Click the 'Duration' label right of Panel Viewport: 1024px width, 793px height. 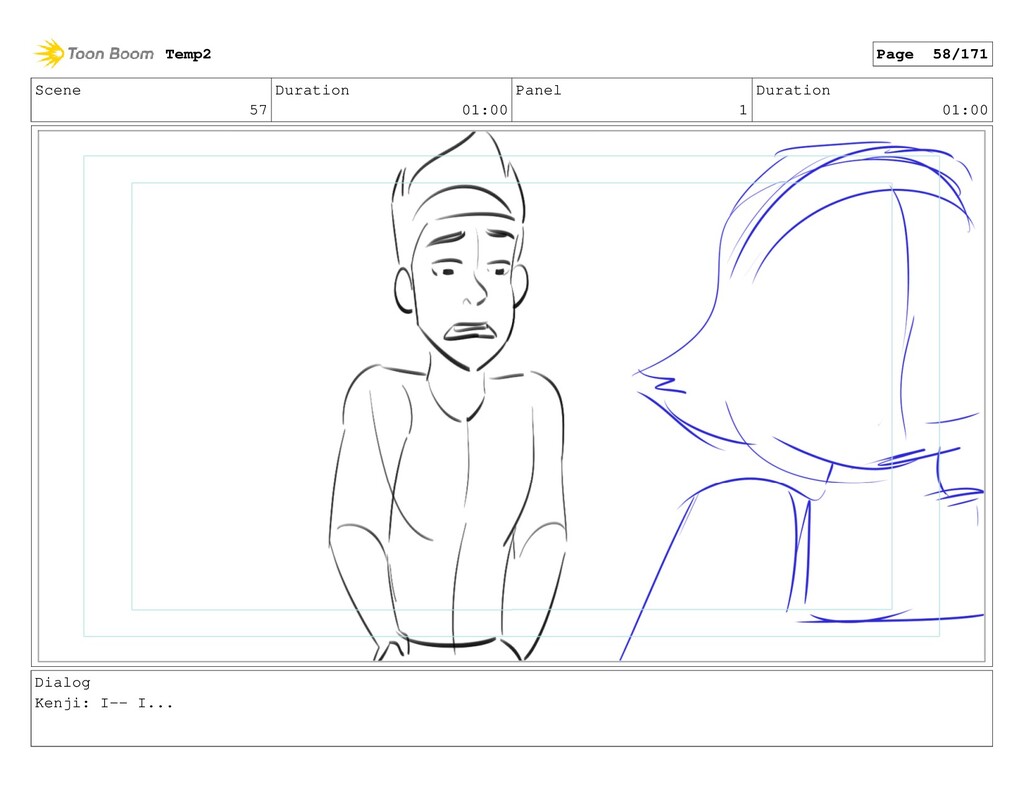pyautogui.click(x=793, y=90)
